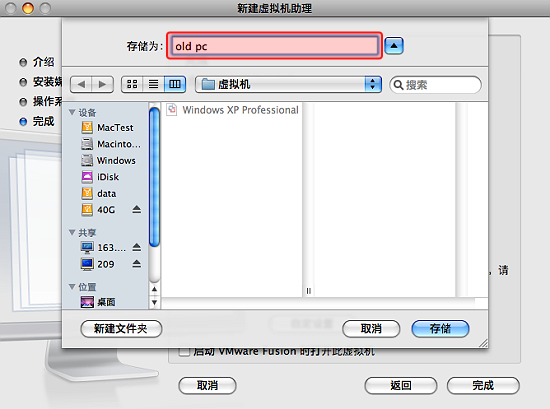Eject the 209 shared computer

click(136, 264)
